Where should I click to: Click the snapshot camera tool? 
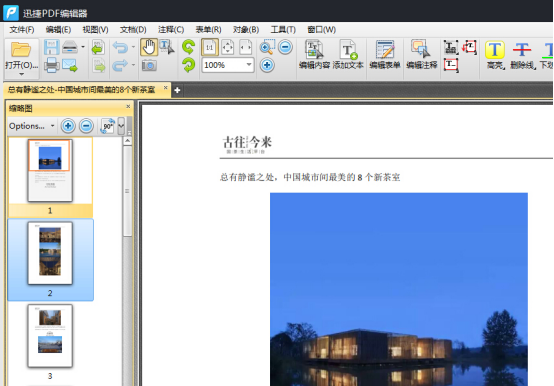coord(149,65)
